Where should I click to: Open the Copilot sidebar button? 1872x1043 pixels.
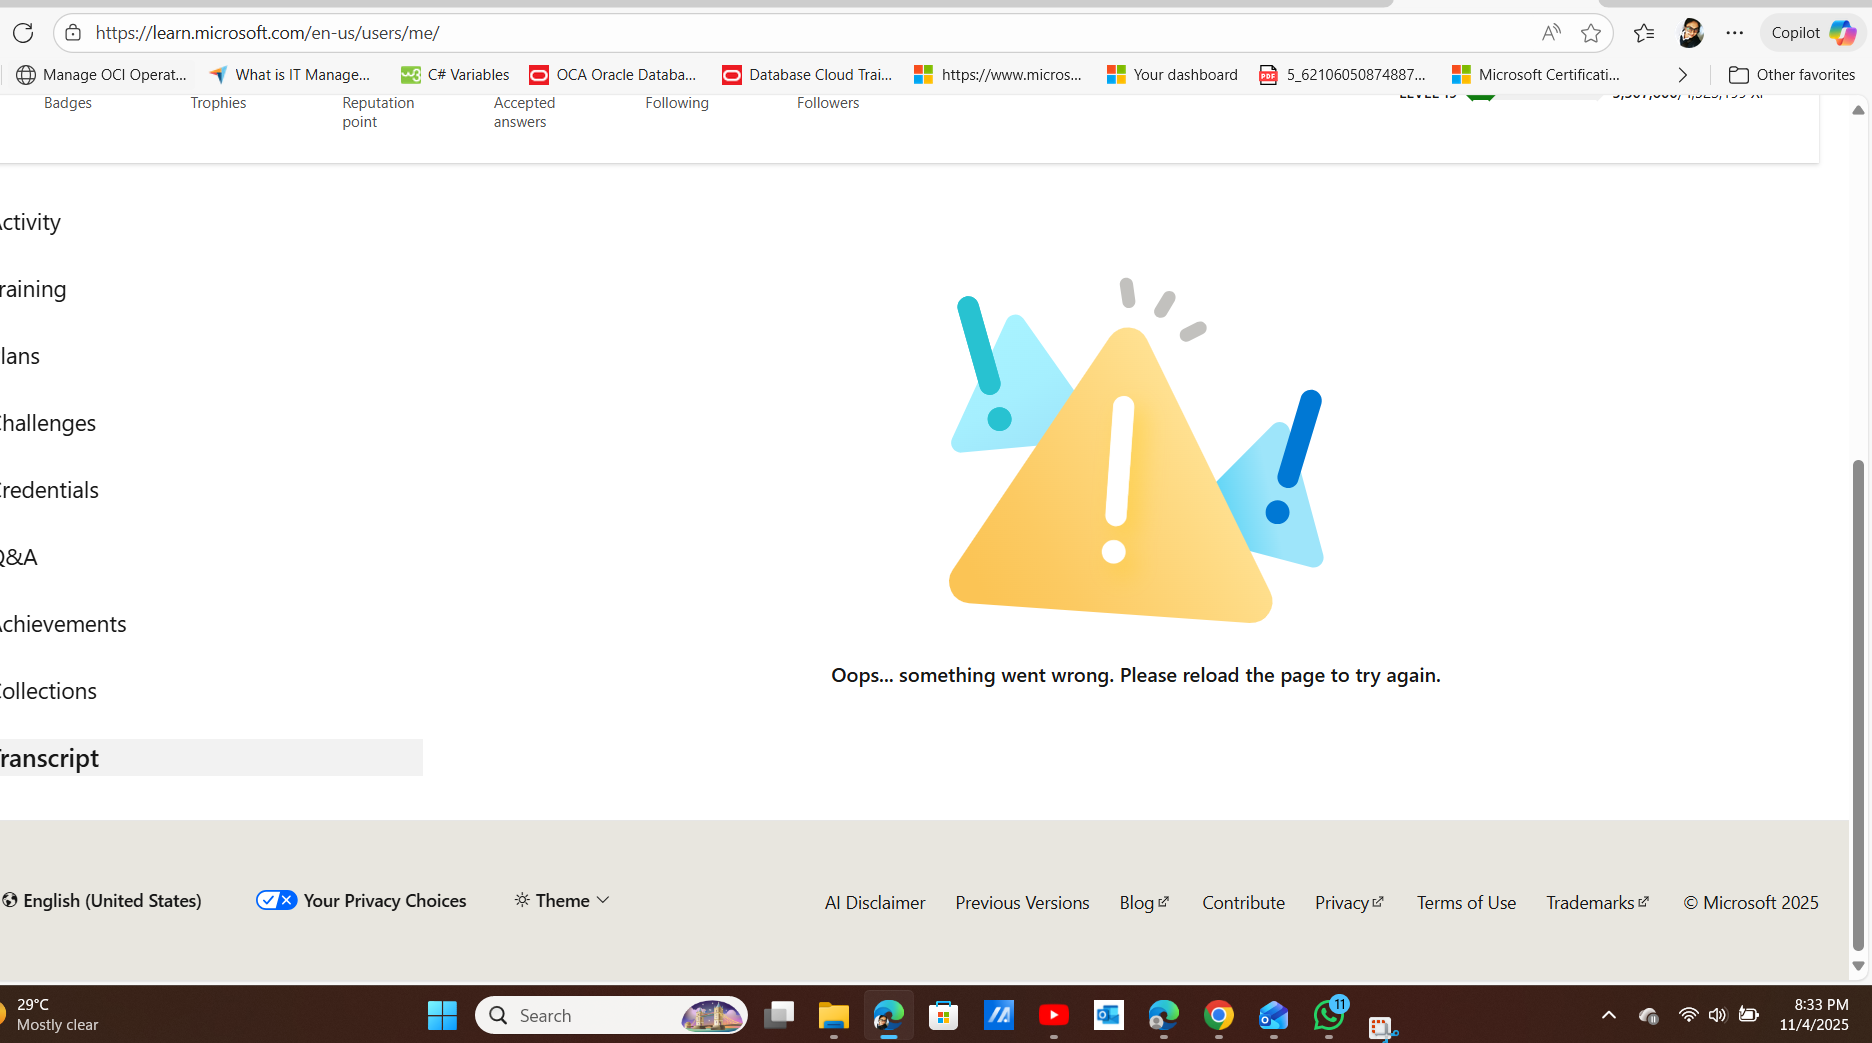point(1812,33)
